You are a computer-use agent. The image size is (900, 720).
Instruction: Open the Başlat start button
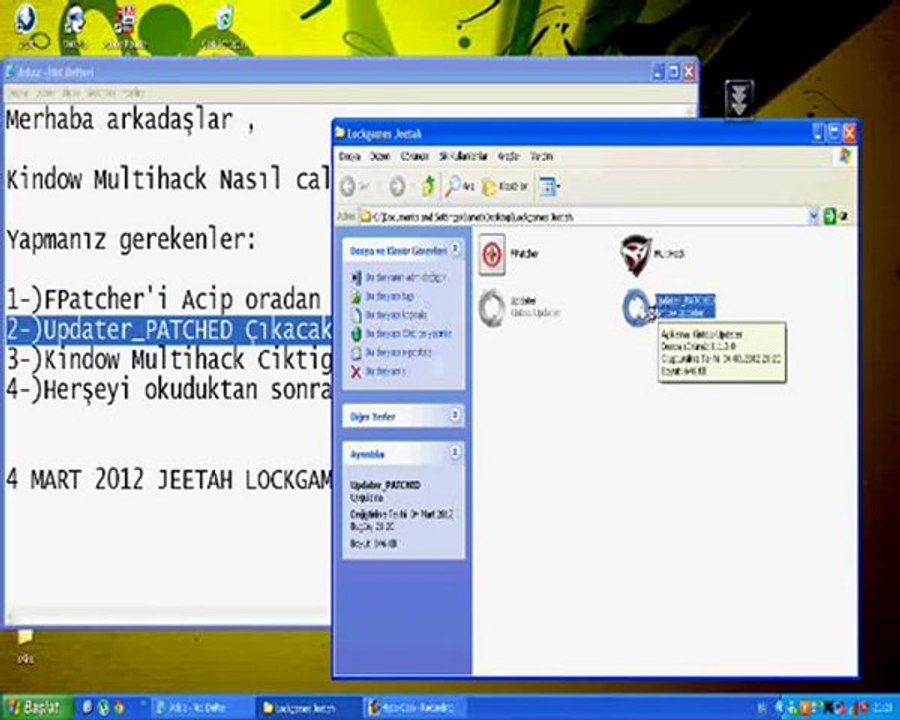pos(36,707)
